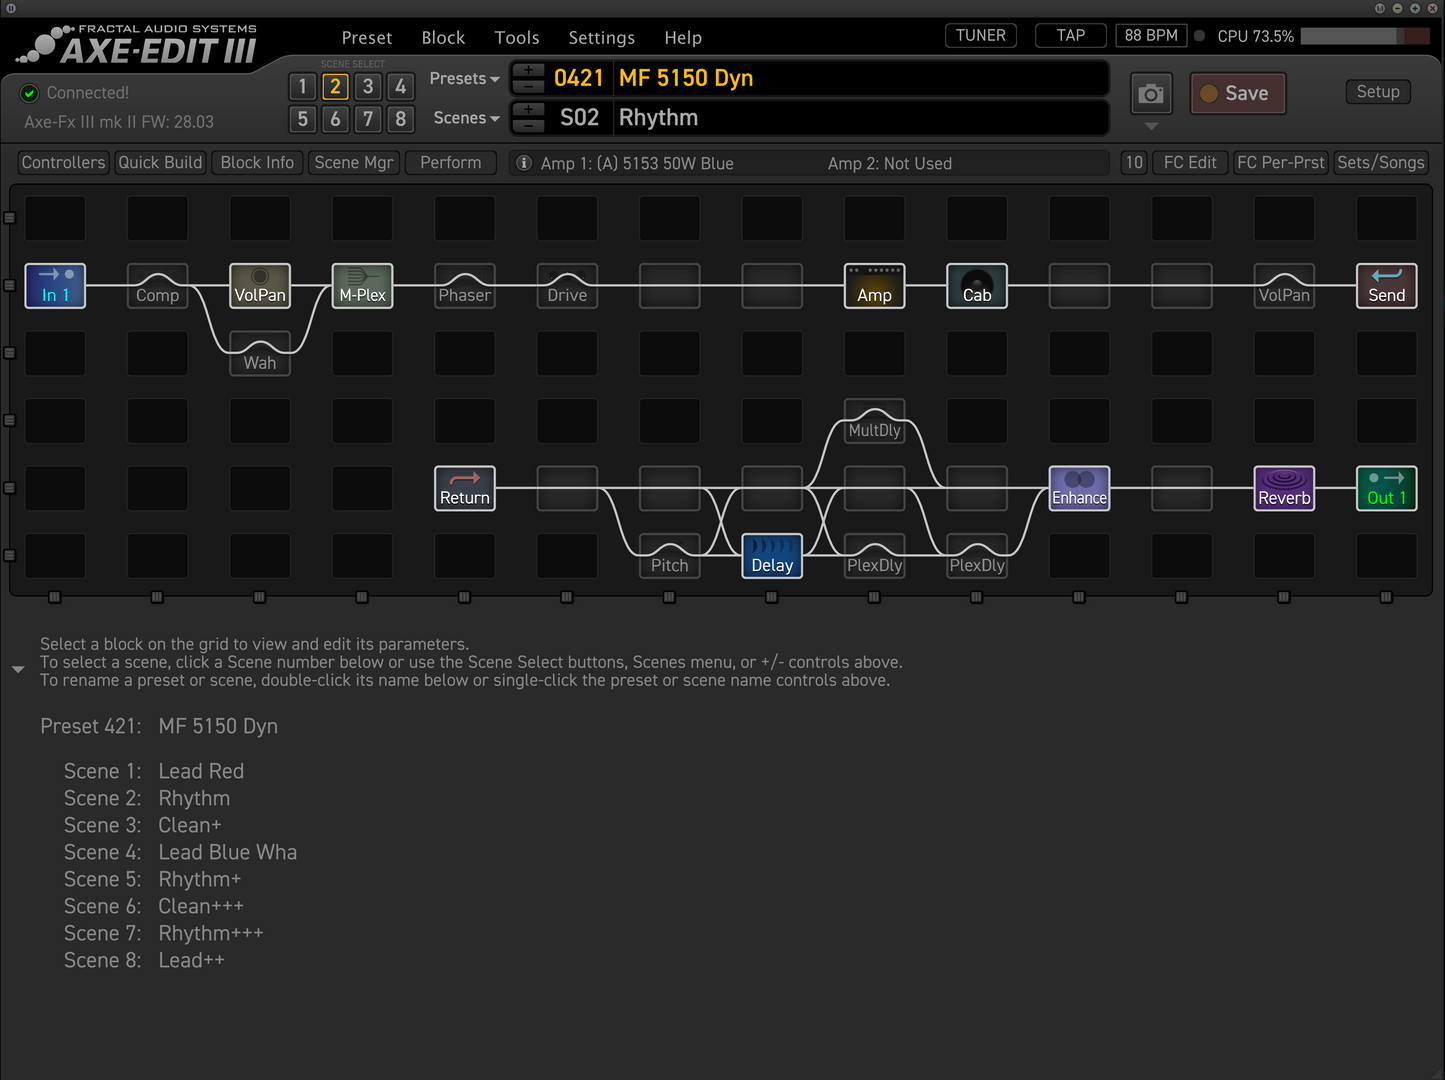
Task: Select the blue Delay block
Action: pyautogui.click(x=772, y=556)
